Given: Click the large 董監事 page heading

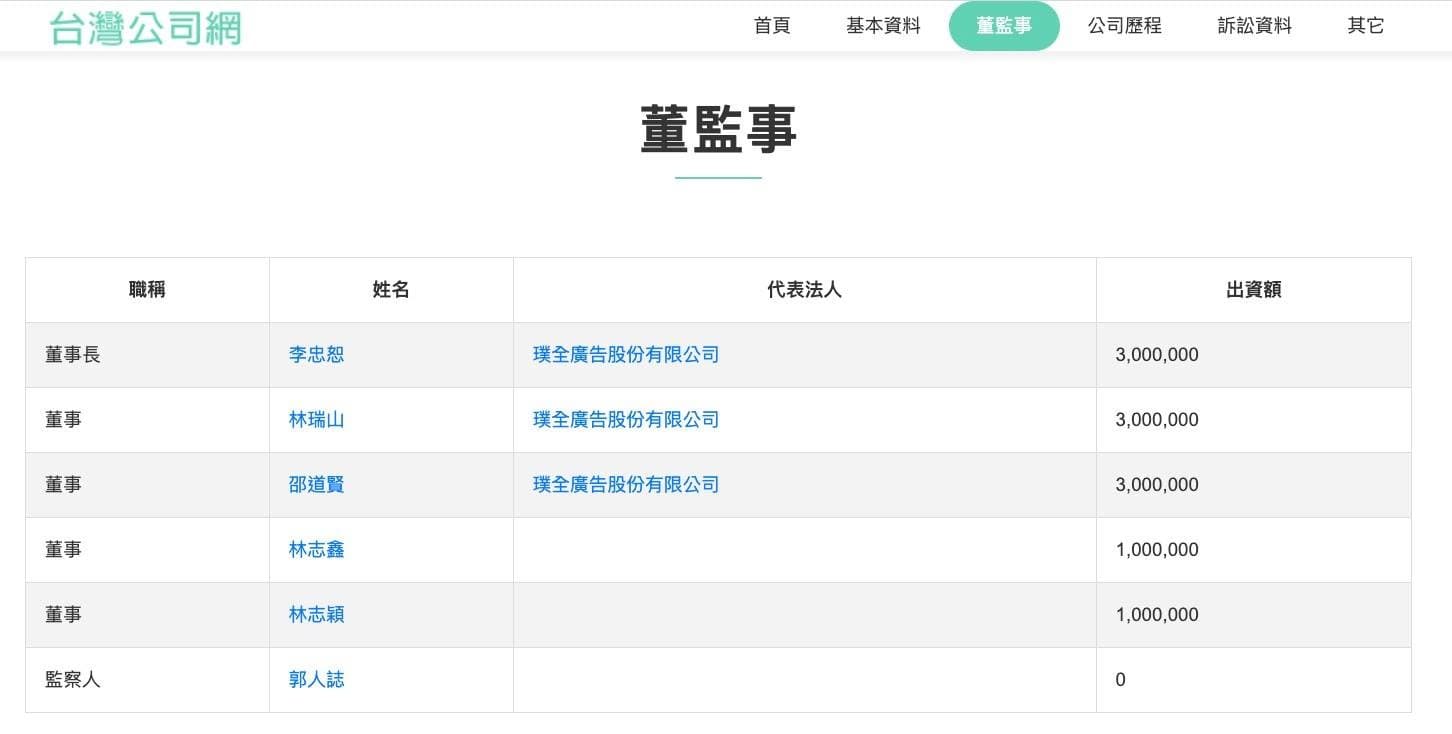Looking at the screenshot, I should pyautogui.click(x=718, y=130).
